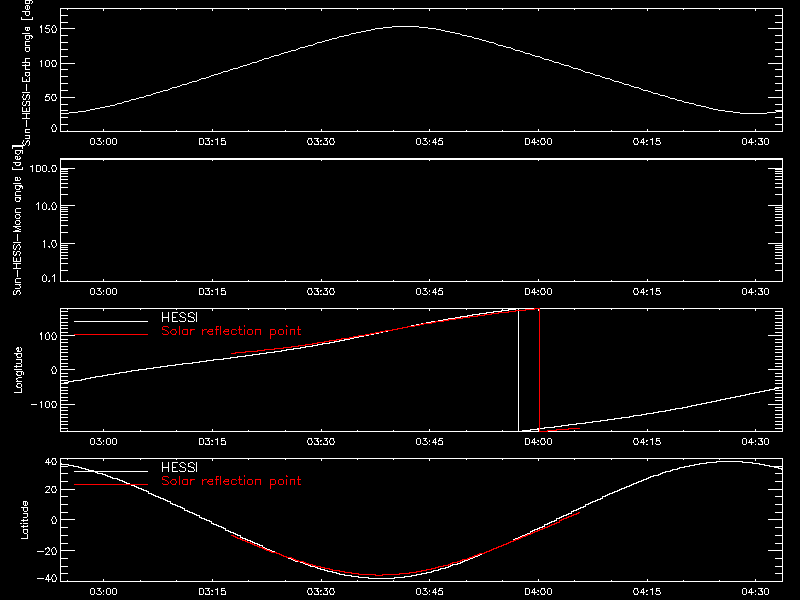Image resolution: width=800 pixels, height=600 pixels.
Task: Click the 04:15 time label of the Moon angle plot
Action: [647, 292]
